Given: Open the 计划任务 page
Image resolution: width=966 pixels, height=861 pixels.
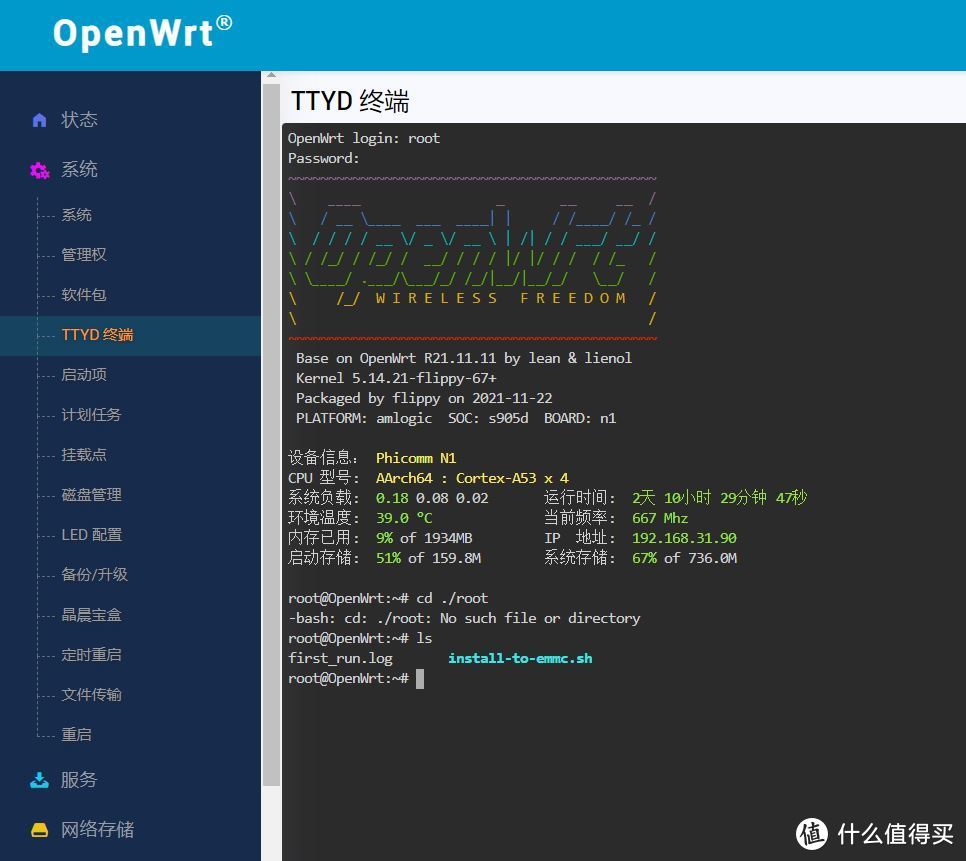Looking at the screenshot, I should click(x=91, y=415).
